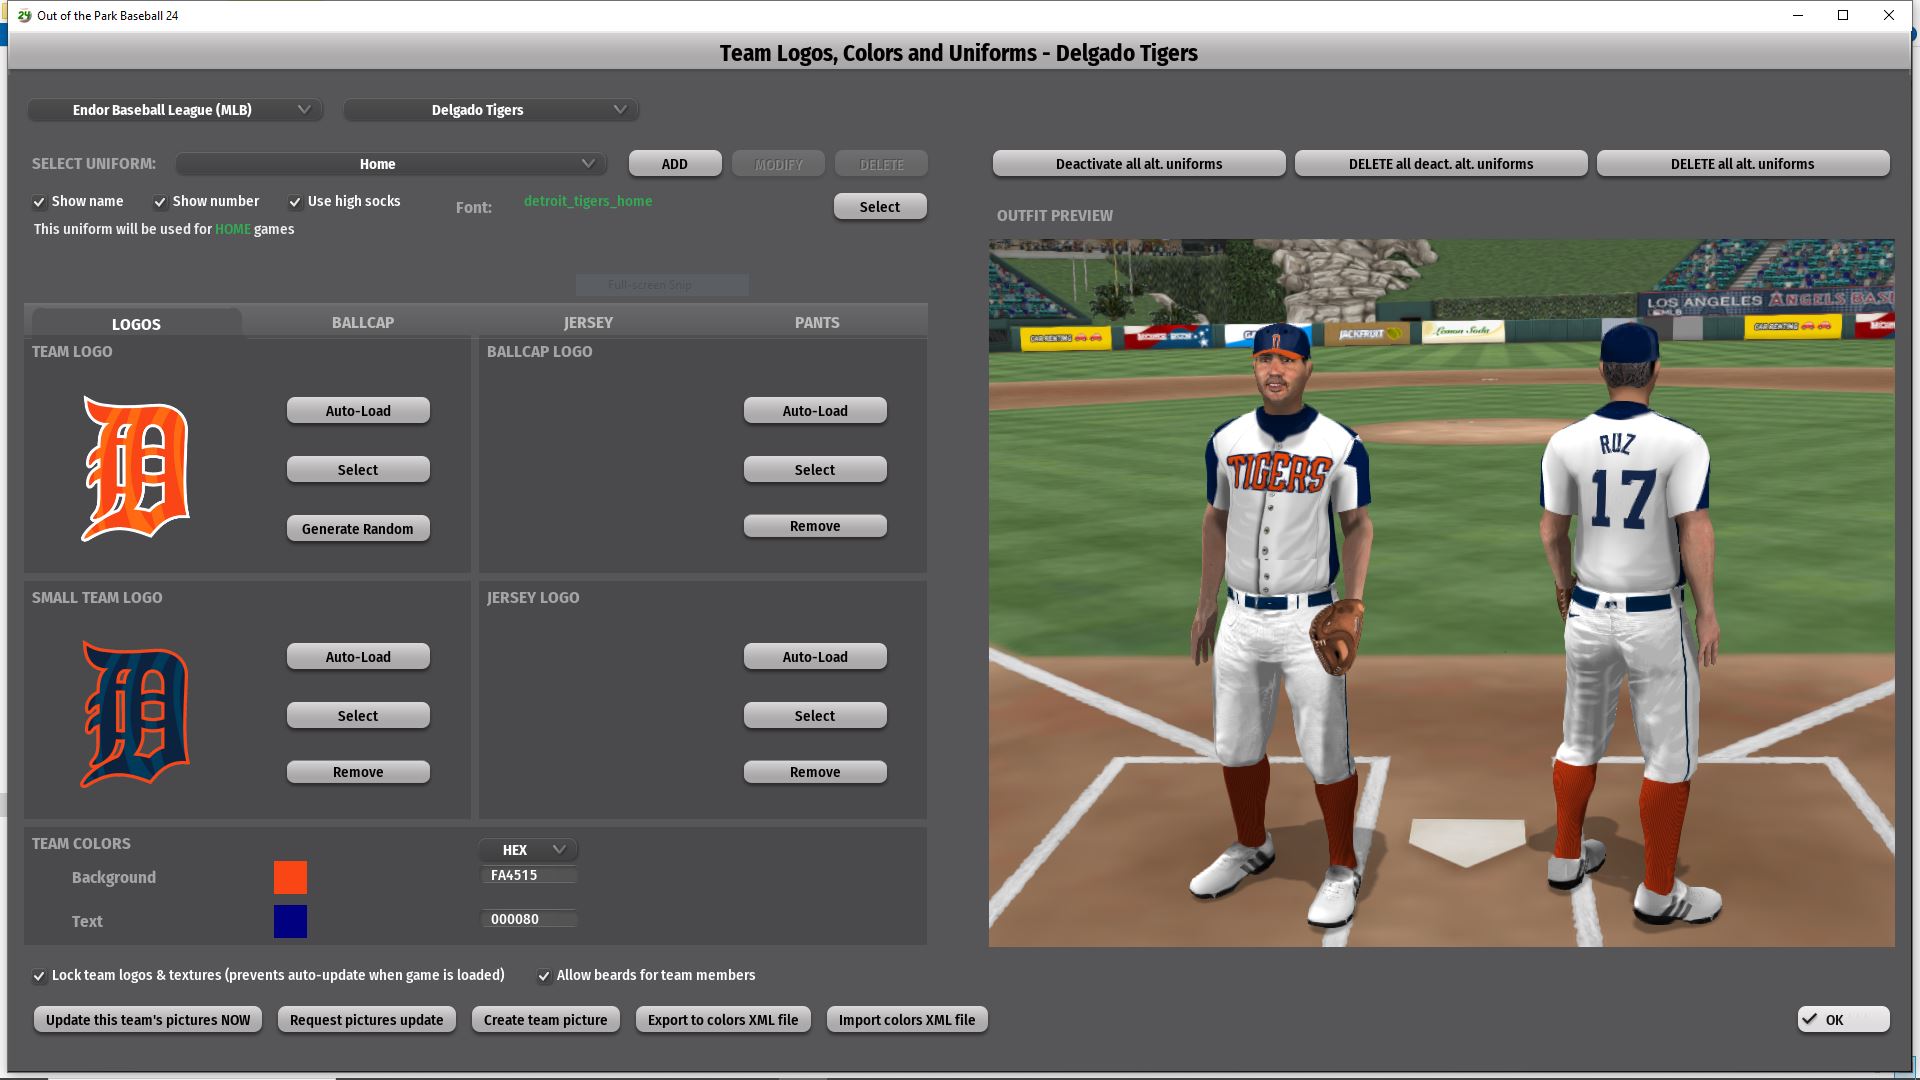Image resolution: width=1920 pixels, height=1080 pixels.
Task: Click the navy small team logo image
Action: (136, 714)
